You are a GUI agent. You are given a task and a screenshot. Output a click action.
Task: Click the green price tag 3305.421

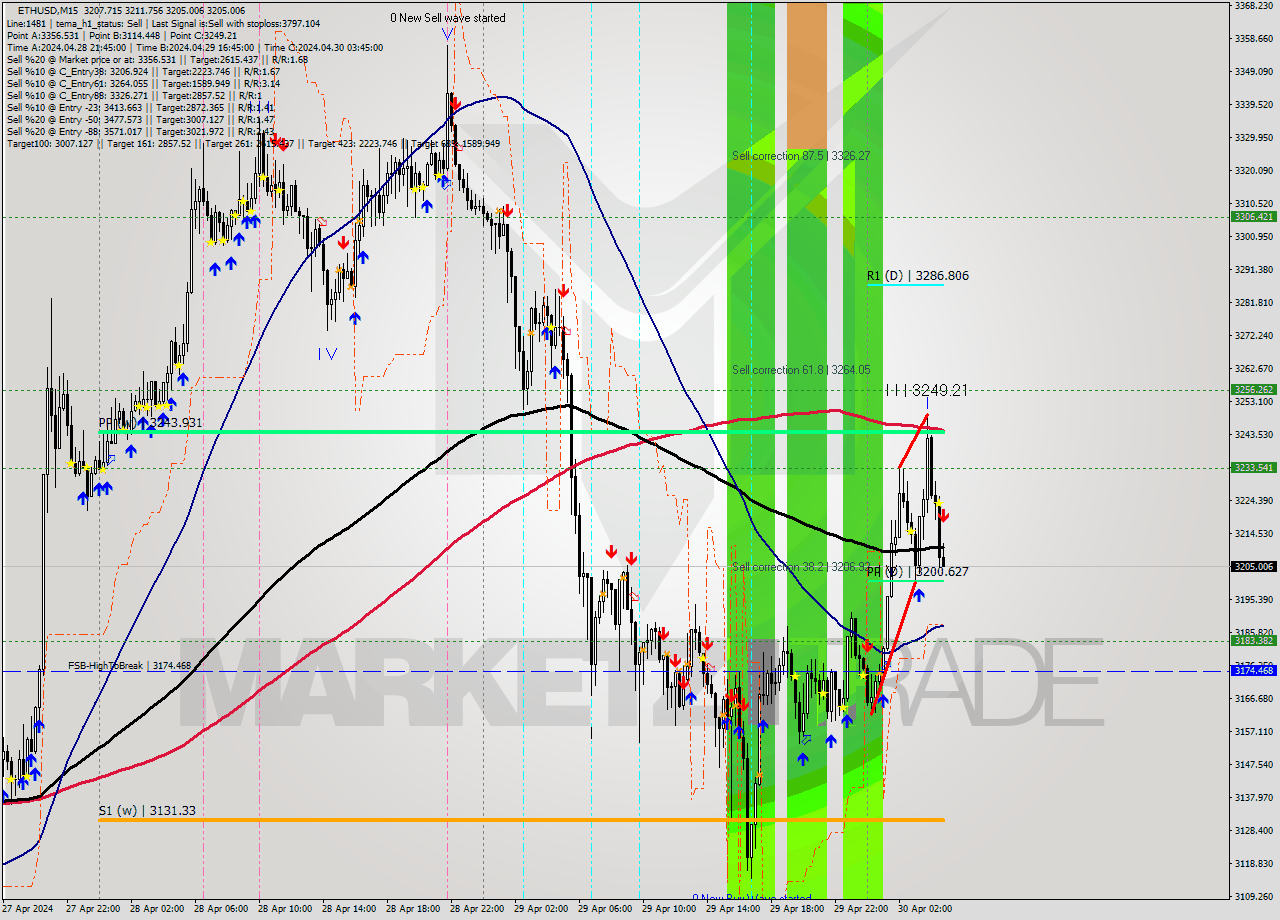tap(1253, 217)
